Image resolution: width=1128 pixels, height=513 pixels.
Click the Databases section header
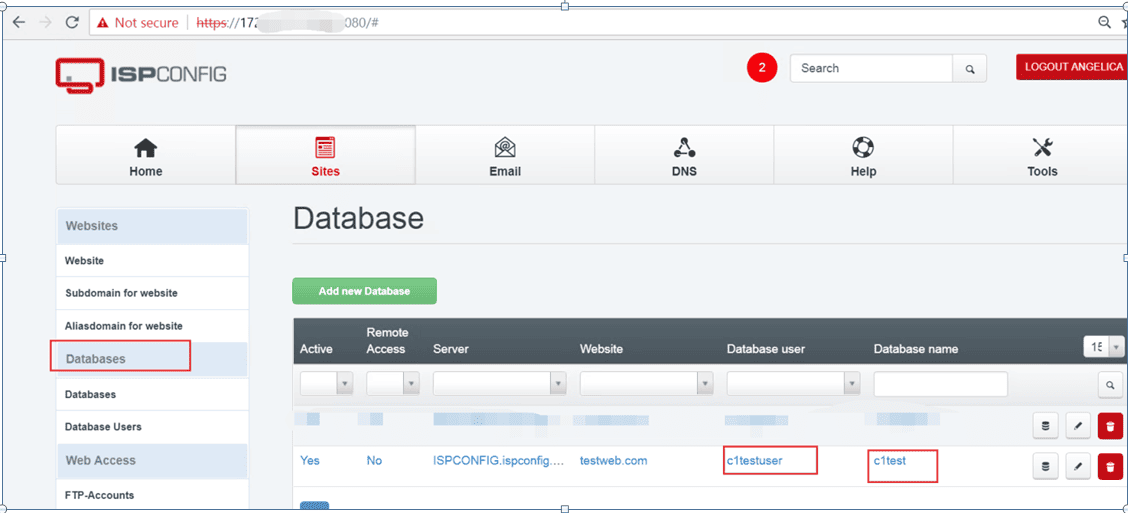coord(152,358)
